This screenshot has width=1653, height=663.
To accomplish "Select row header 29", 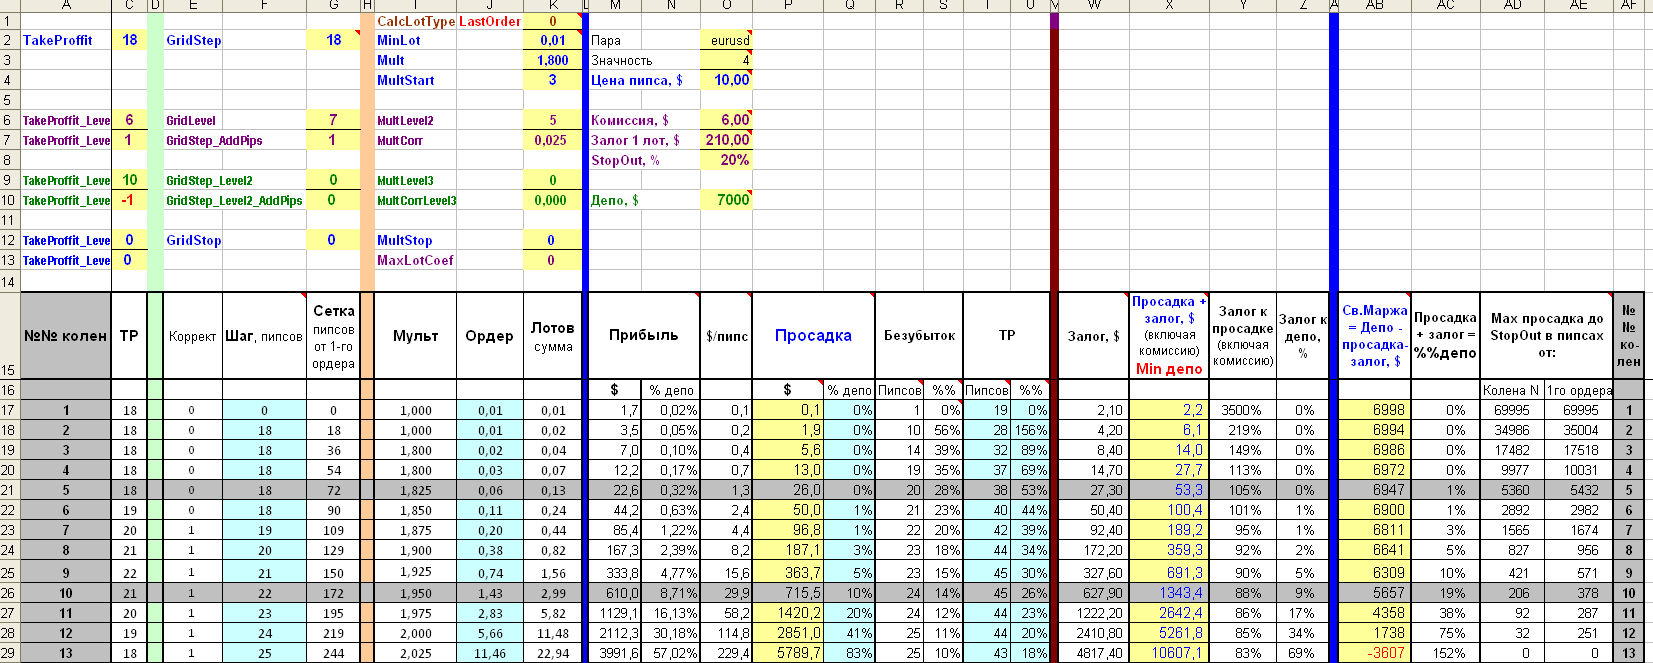I will click(x=9, y=653).
